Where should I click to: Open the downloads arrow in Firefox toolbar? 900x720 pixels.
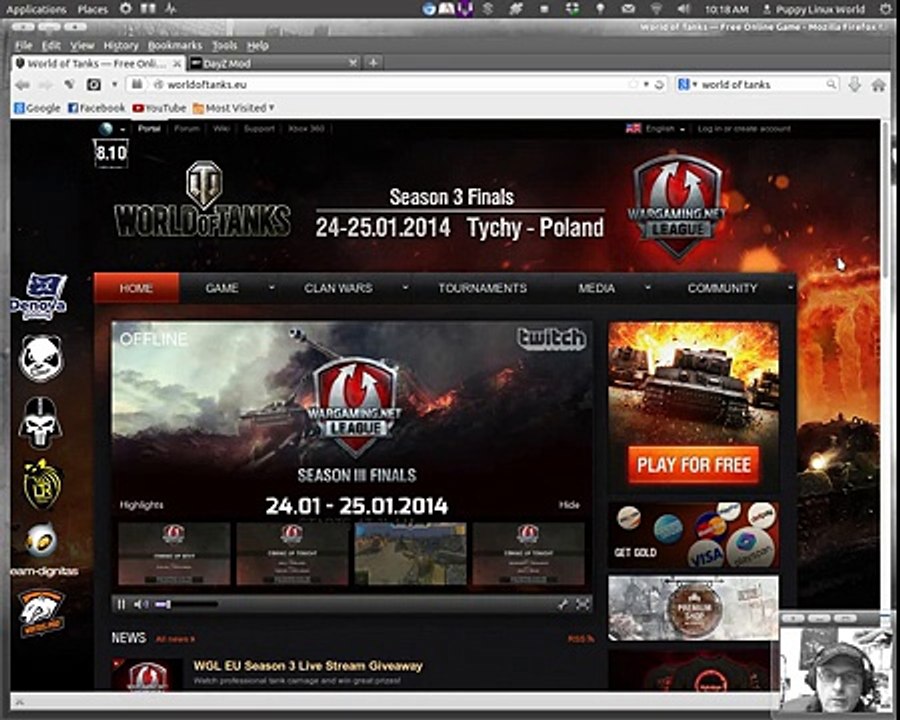click(855, 85)
